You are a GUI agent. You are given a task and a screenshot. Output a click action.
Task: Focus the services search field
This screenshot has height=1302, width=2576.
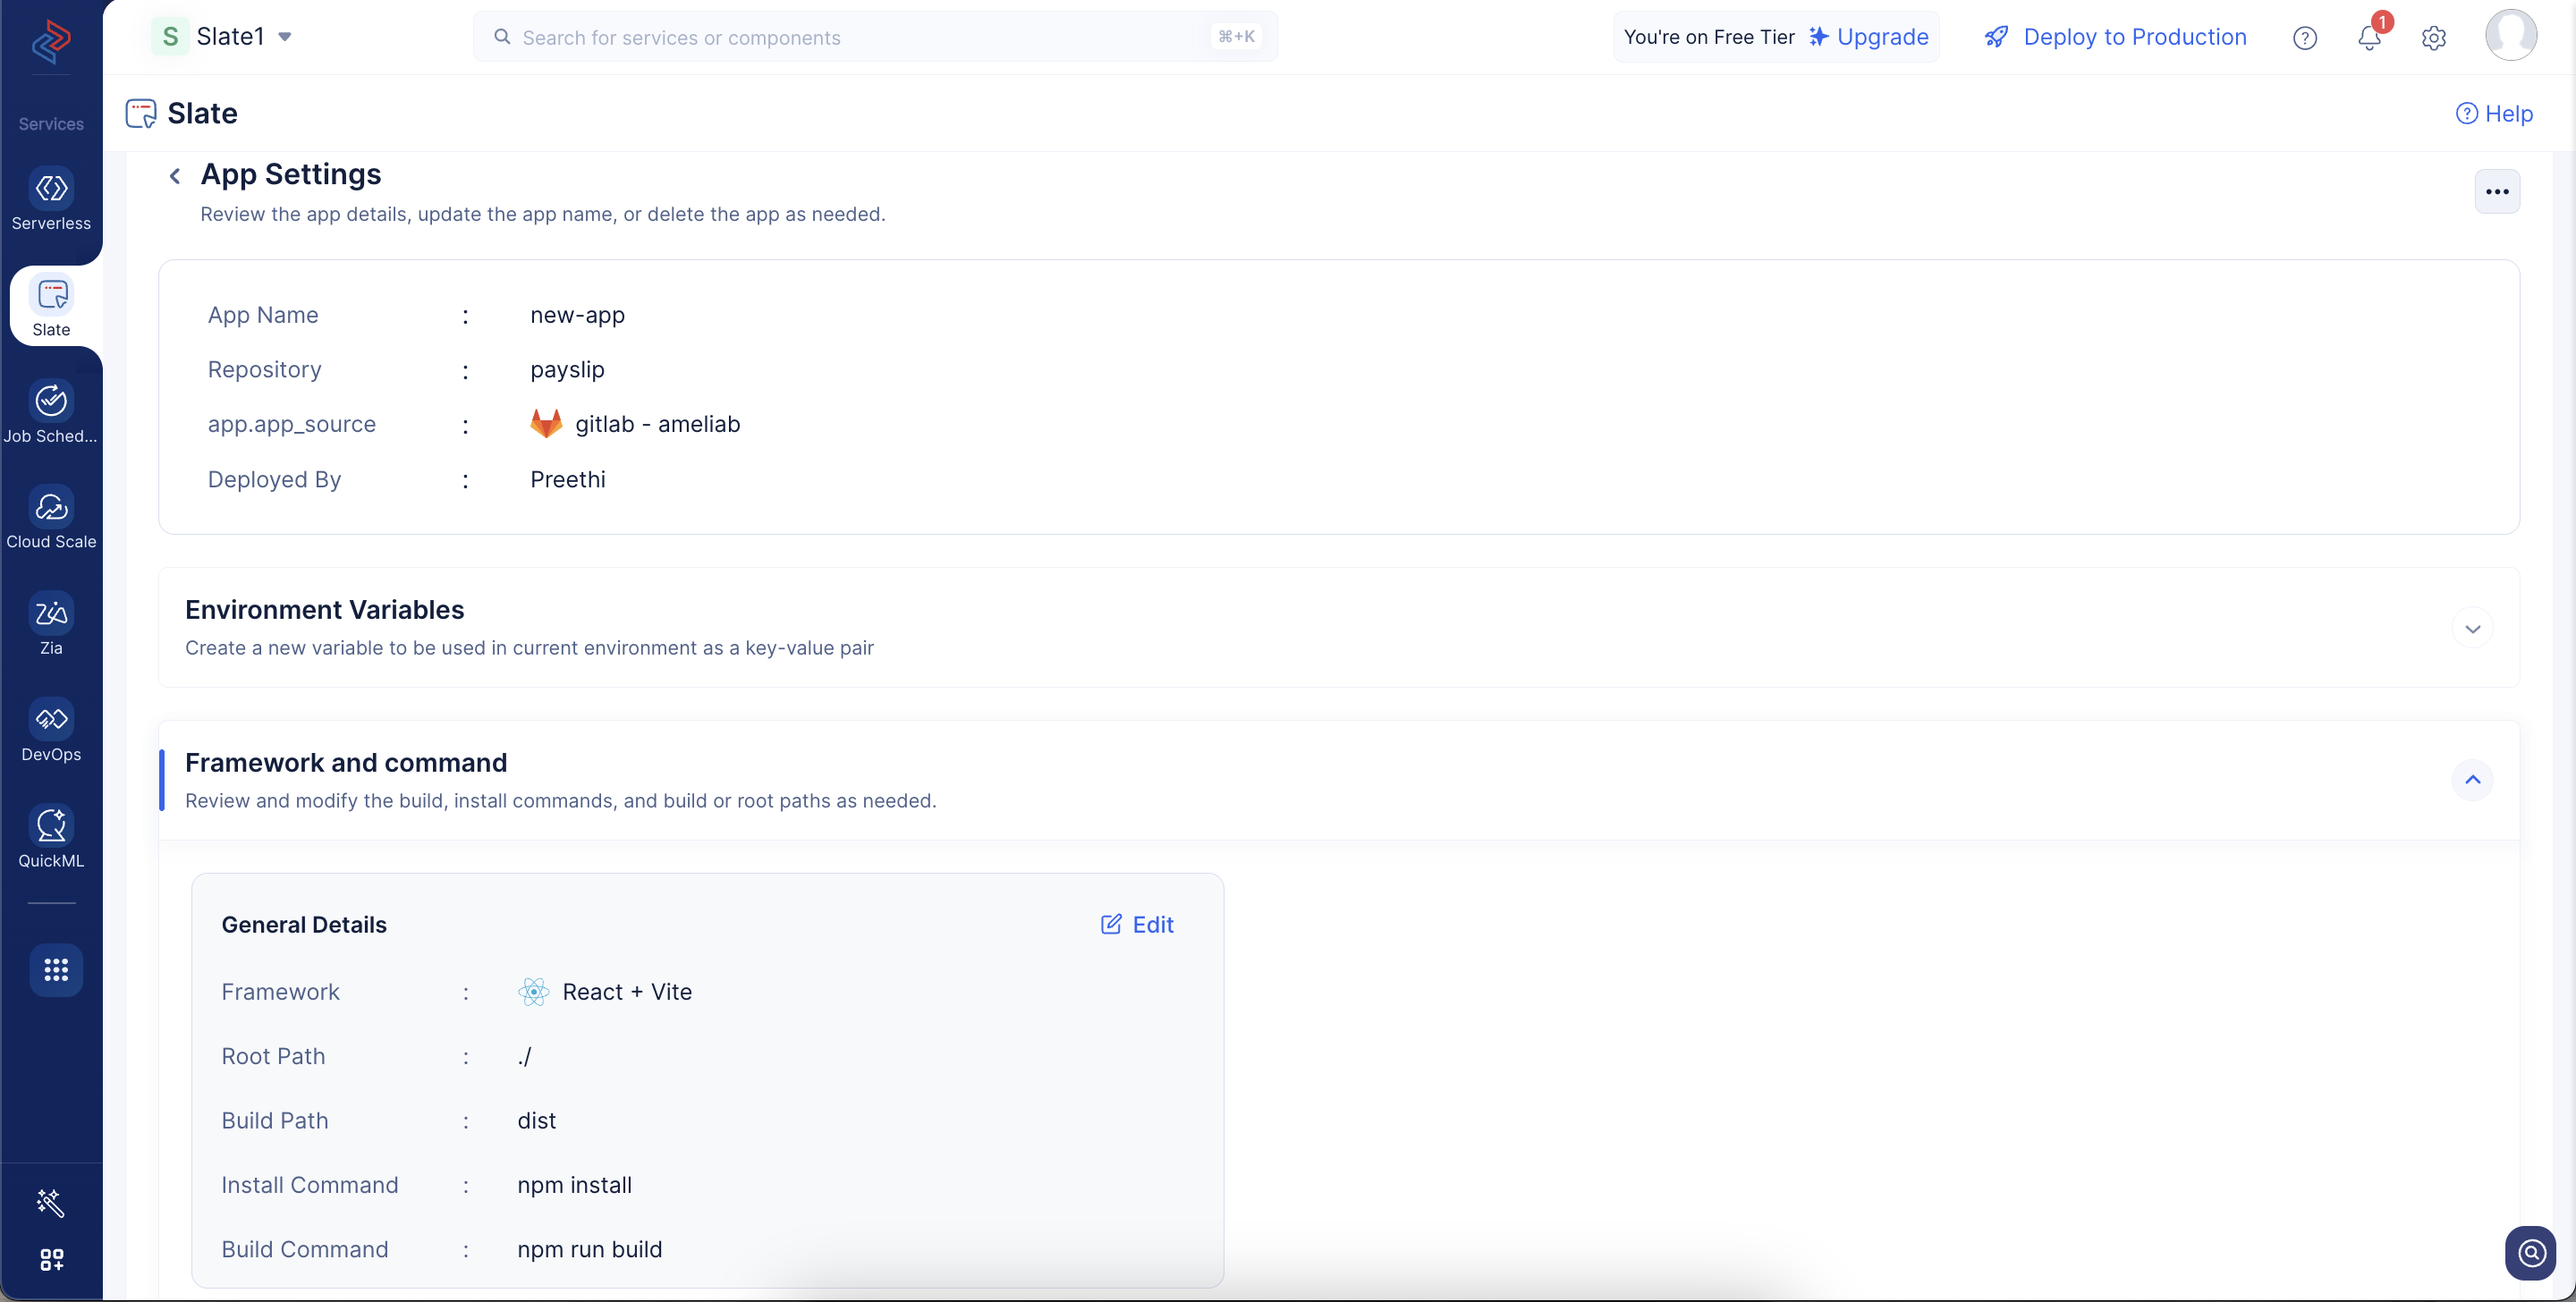tap(875, 37)
